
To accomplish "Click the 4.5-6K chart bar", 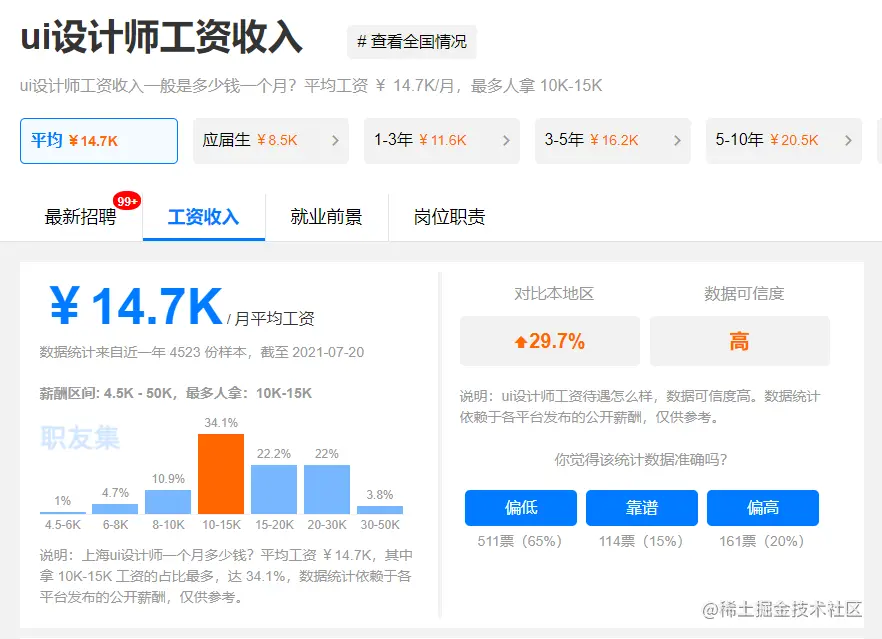I will (x=62, y=512).
